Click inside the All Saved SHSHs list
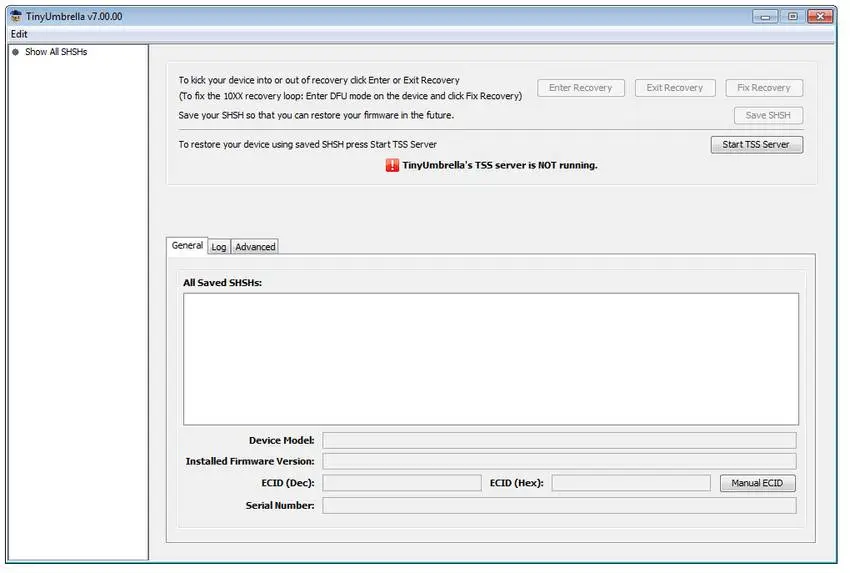 pyautogui.click(x=491, y=359)
